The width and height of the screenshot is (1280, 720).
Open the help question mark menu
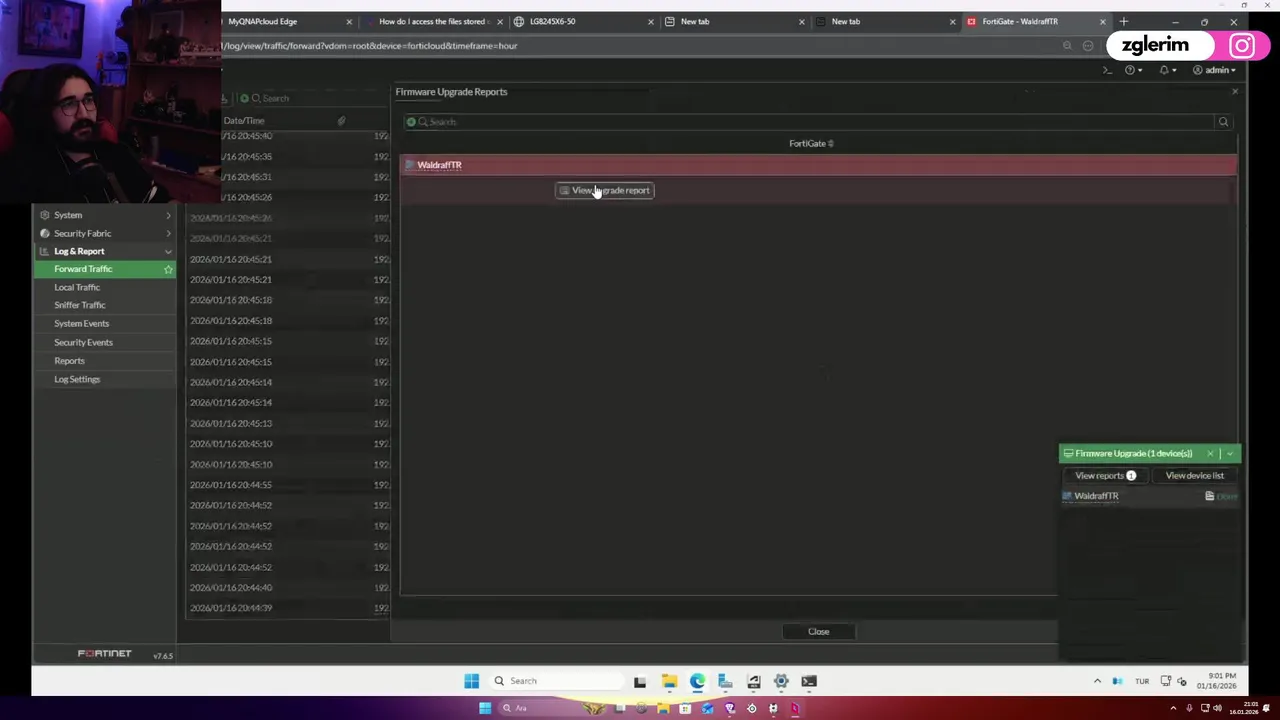1133,70
